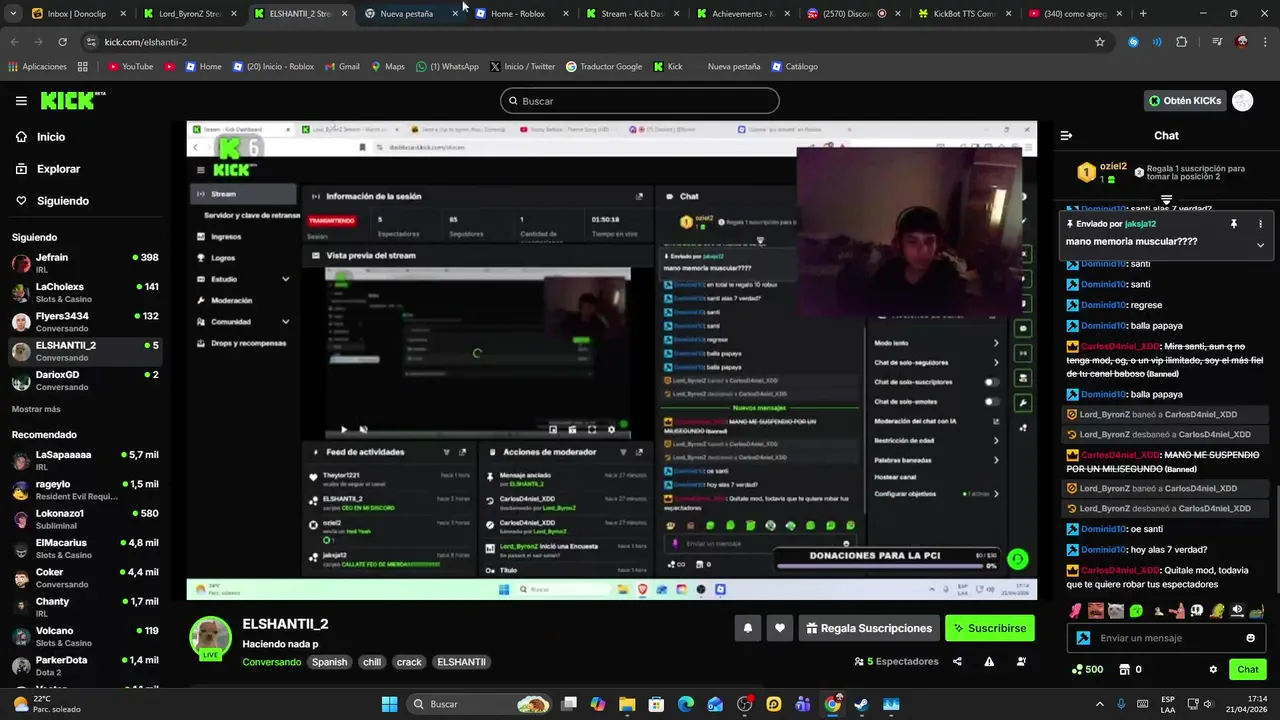Open LaCholexs channel in sidebar
The image size is (1280, 720).
tap(85, 293)
